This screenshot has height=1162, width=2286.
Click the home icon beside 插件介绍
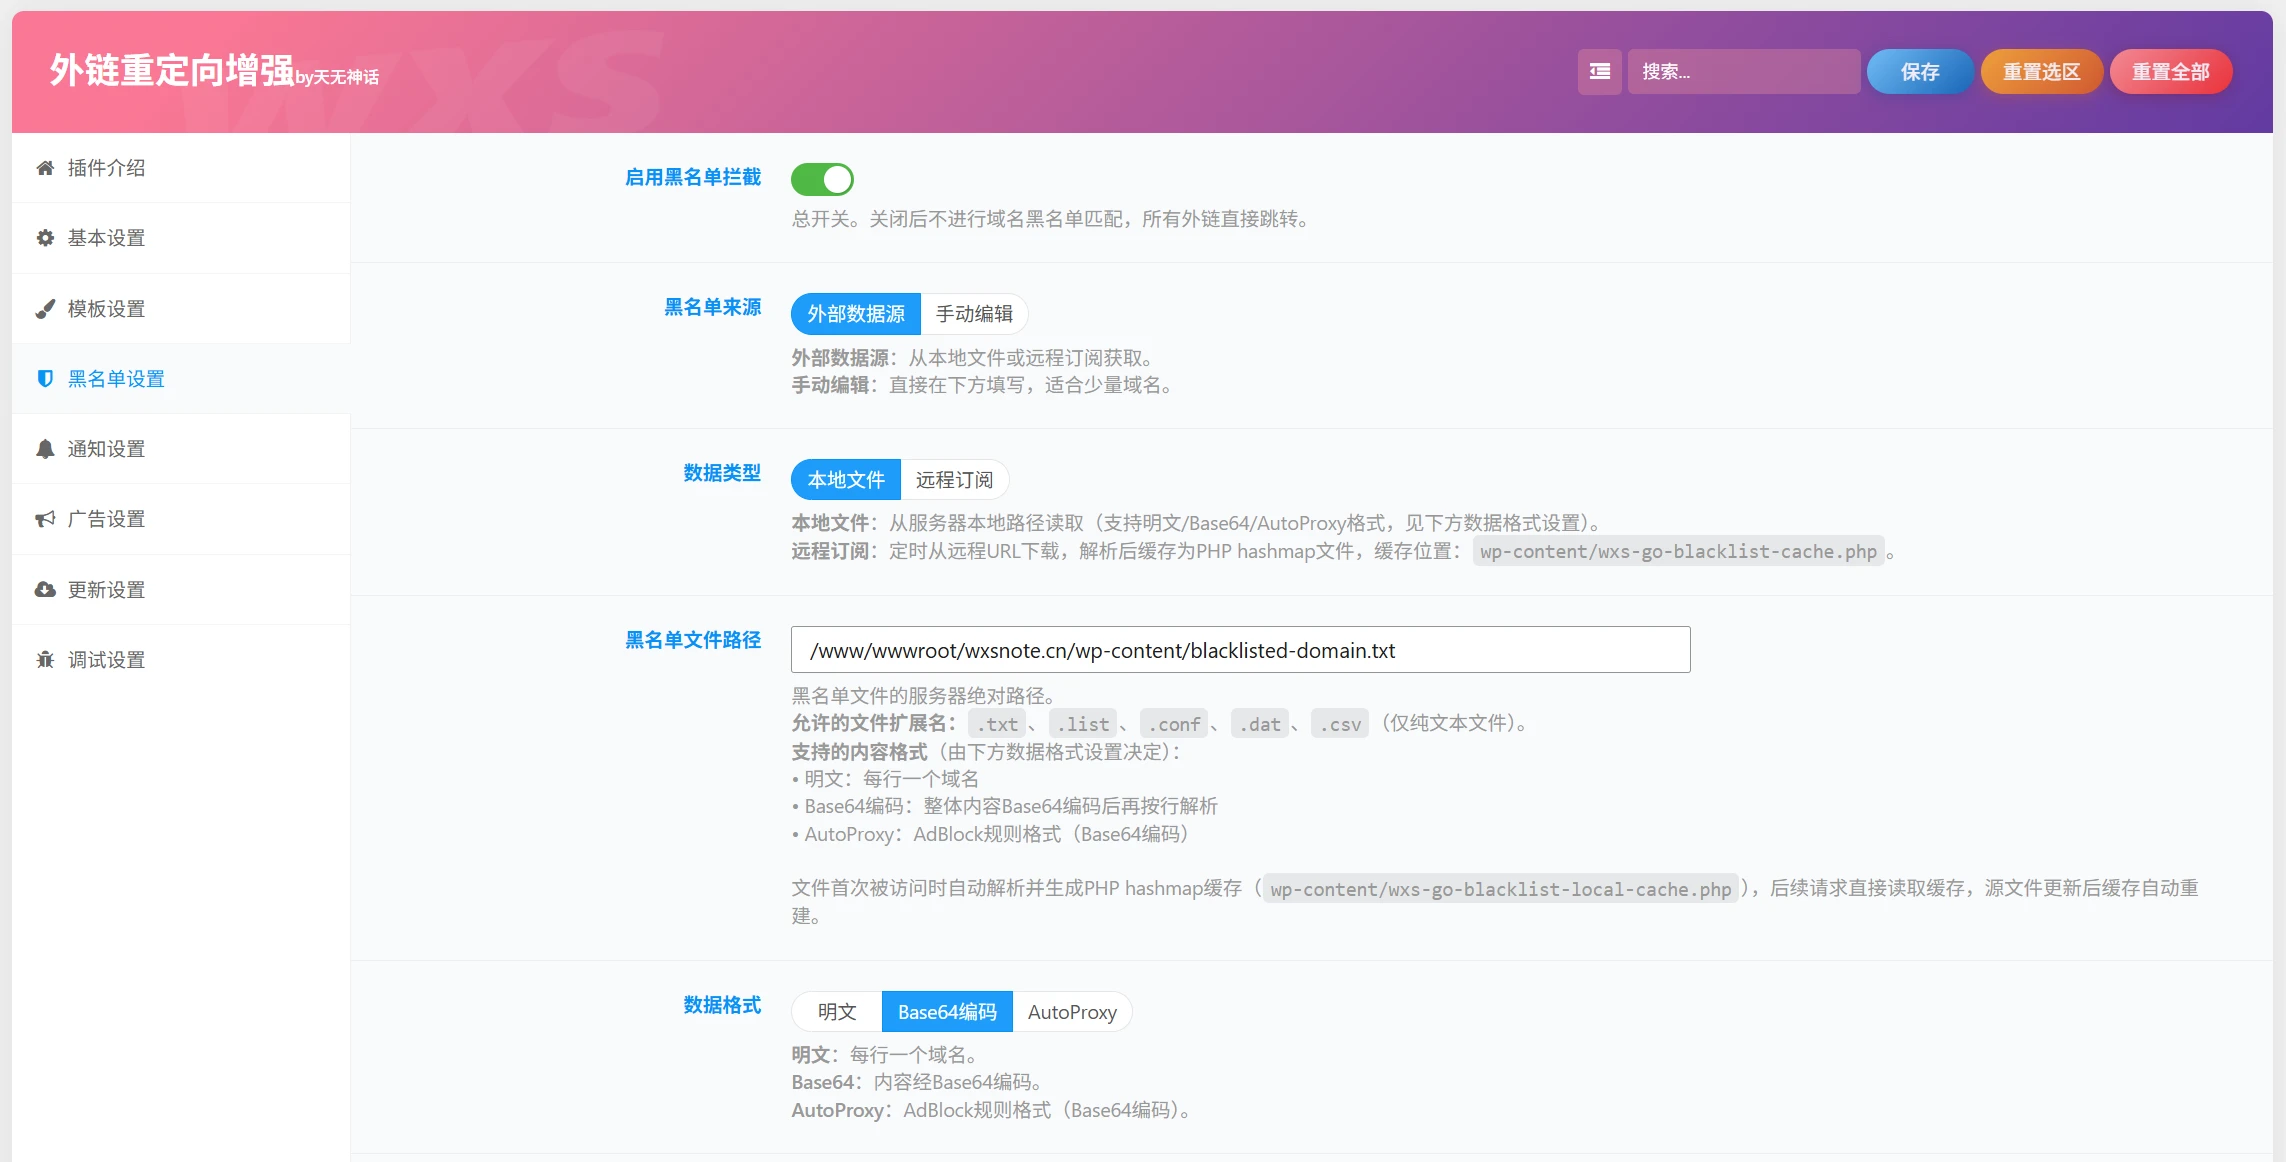point(45,168)
